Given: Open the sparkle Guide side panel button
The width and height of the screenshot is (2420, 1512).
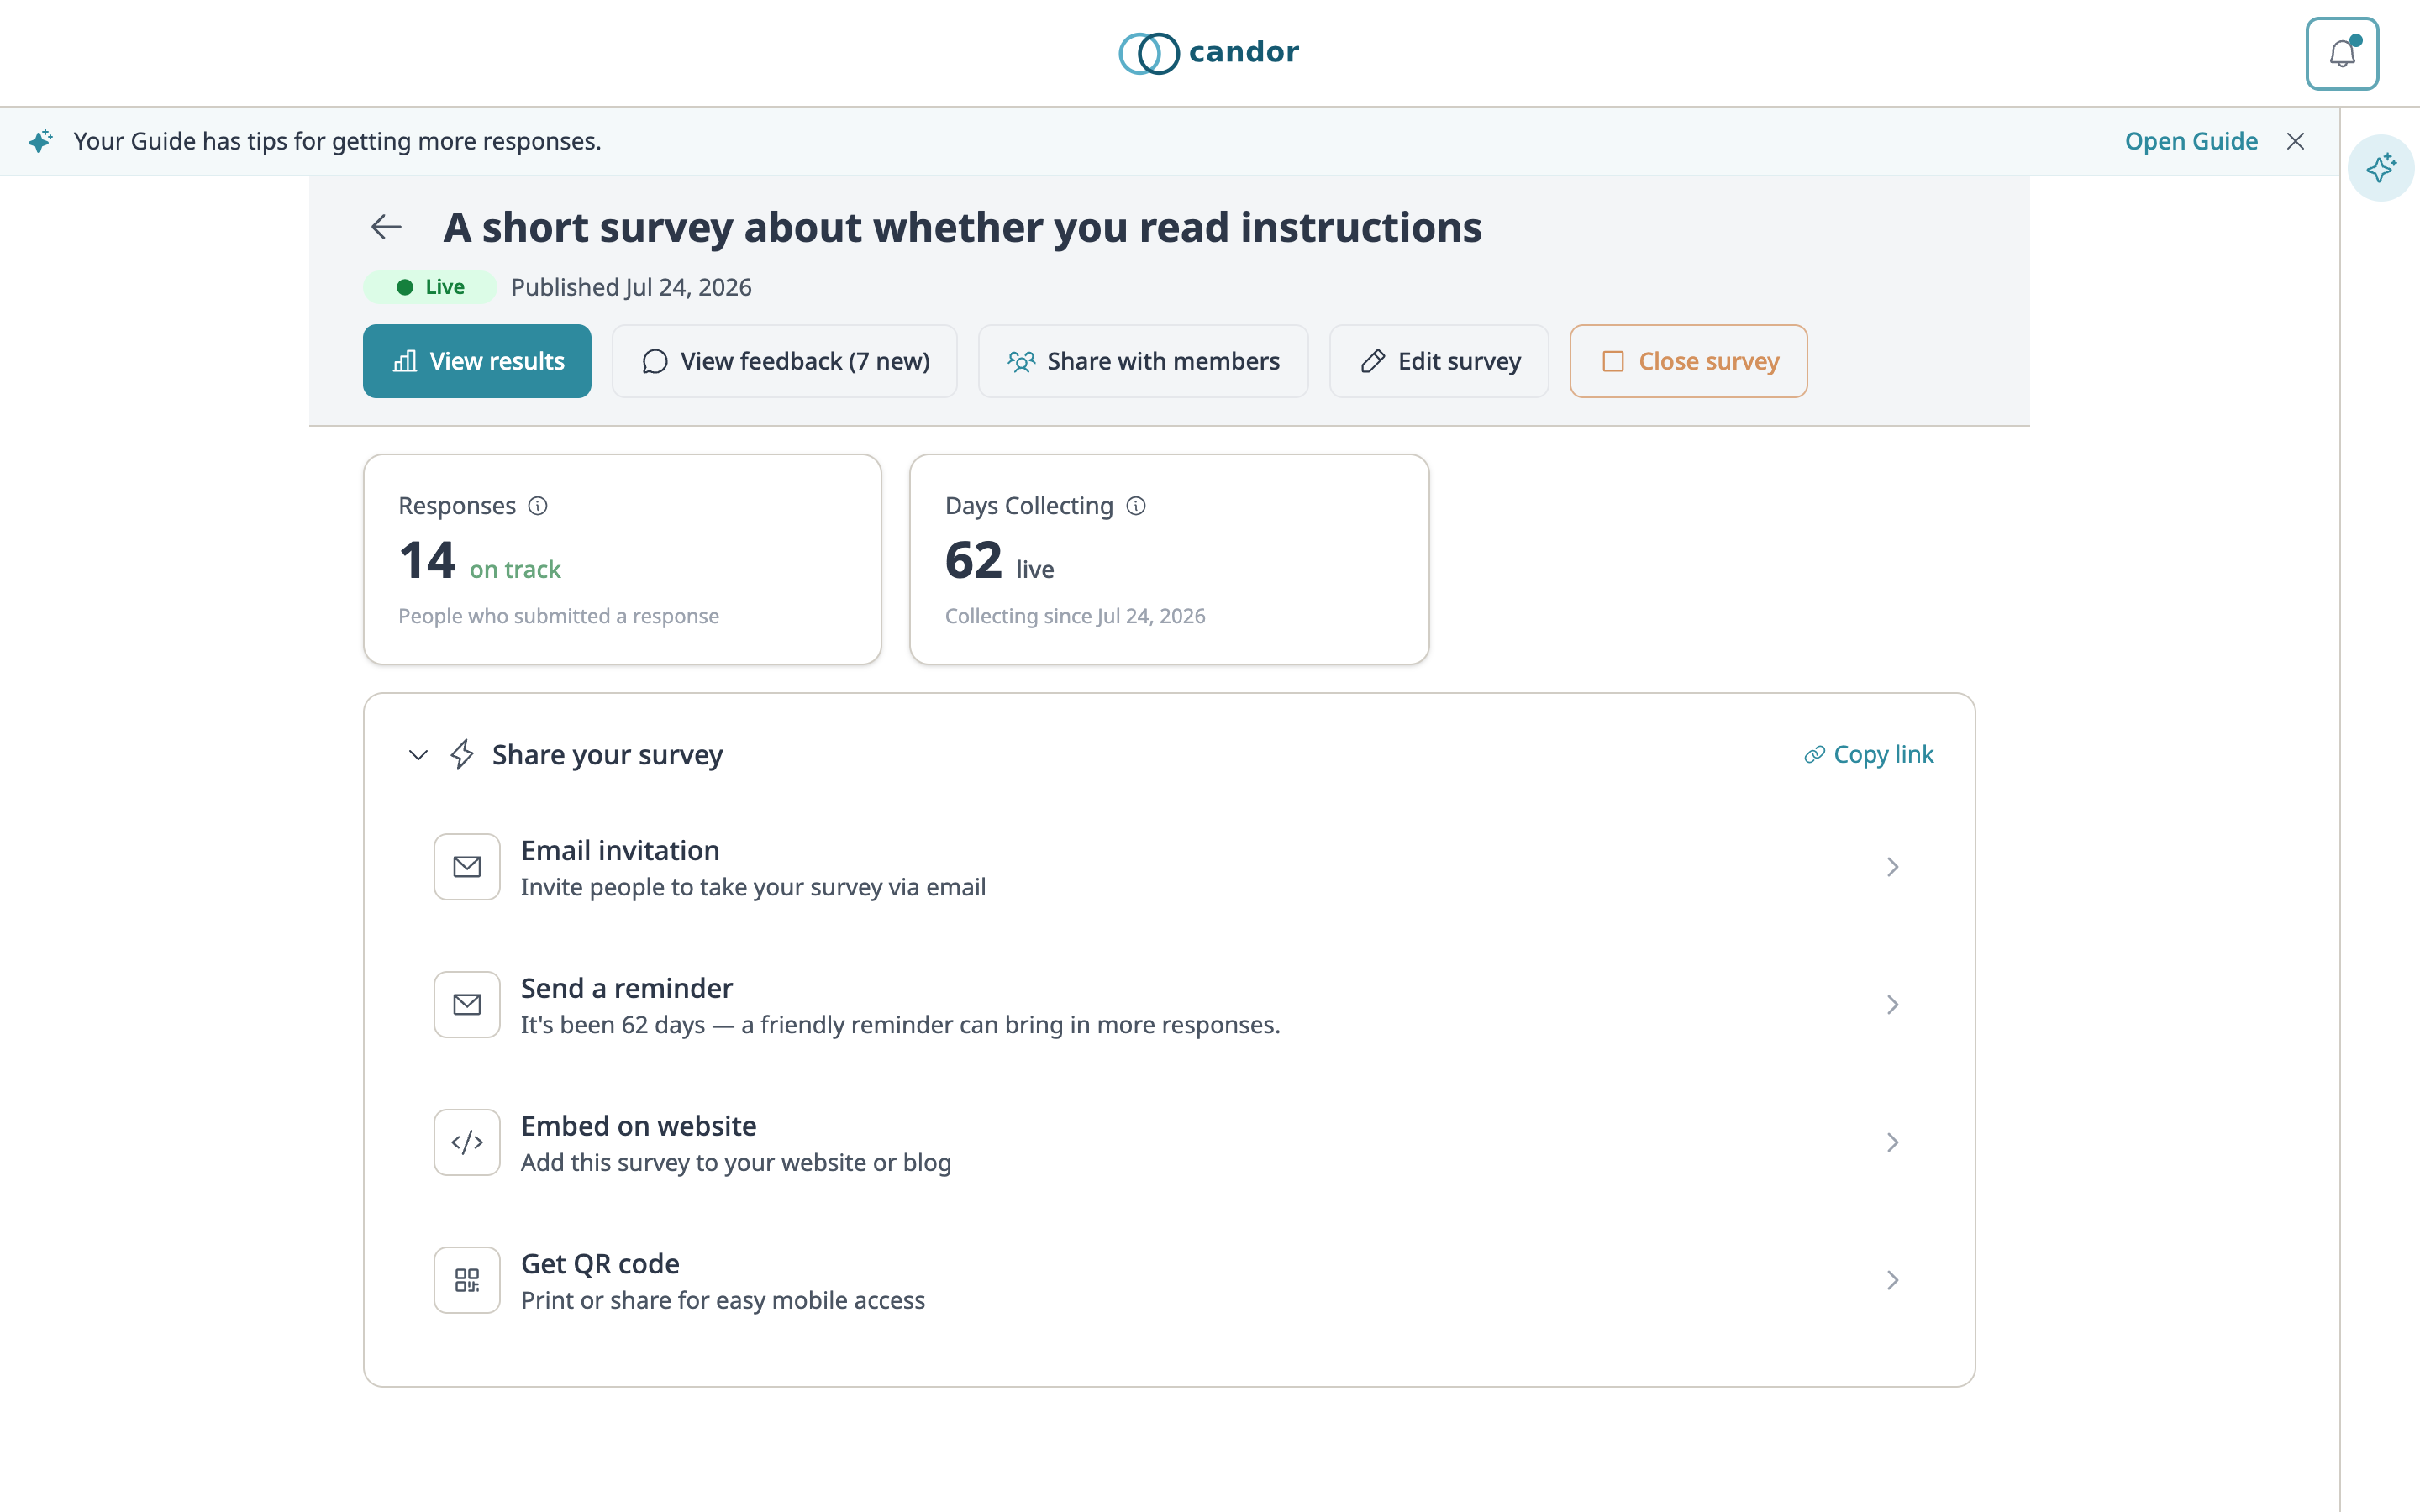Looking at the screenshot, I should click(x=2381, y=168).
